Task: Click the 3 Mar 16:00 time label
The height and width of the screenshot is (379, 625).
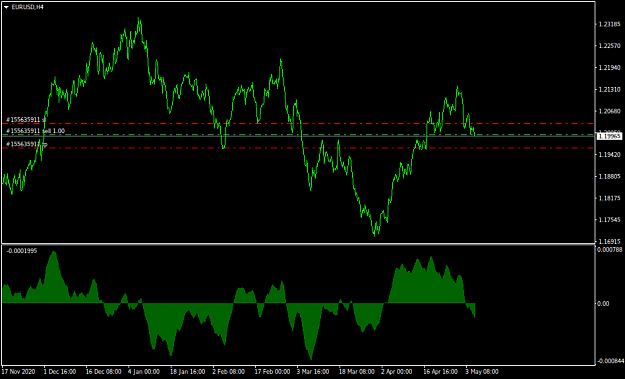Action: coord(313,372)
